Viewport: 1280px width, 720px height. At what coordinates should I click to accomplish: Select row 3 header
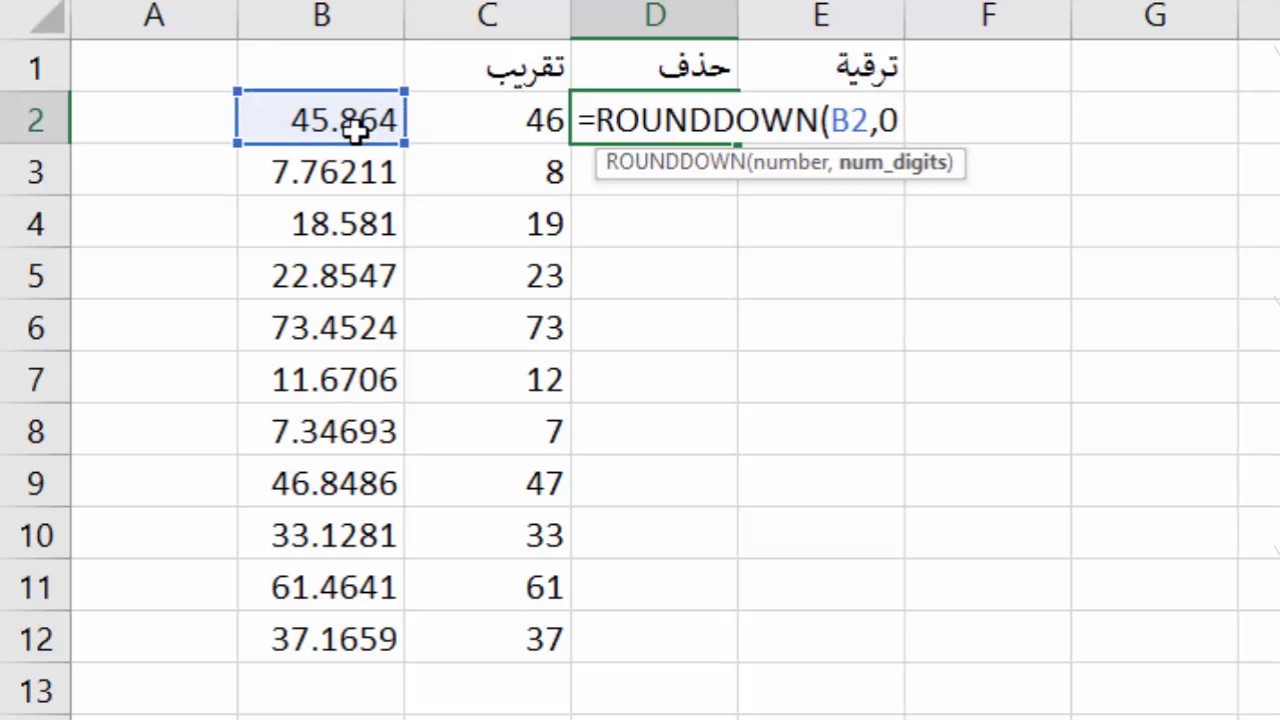tap(35, 171)
